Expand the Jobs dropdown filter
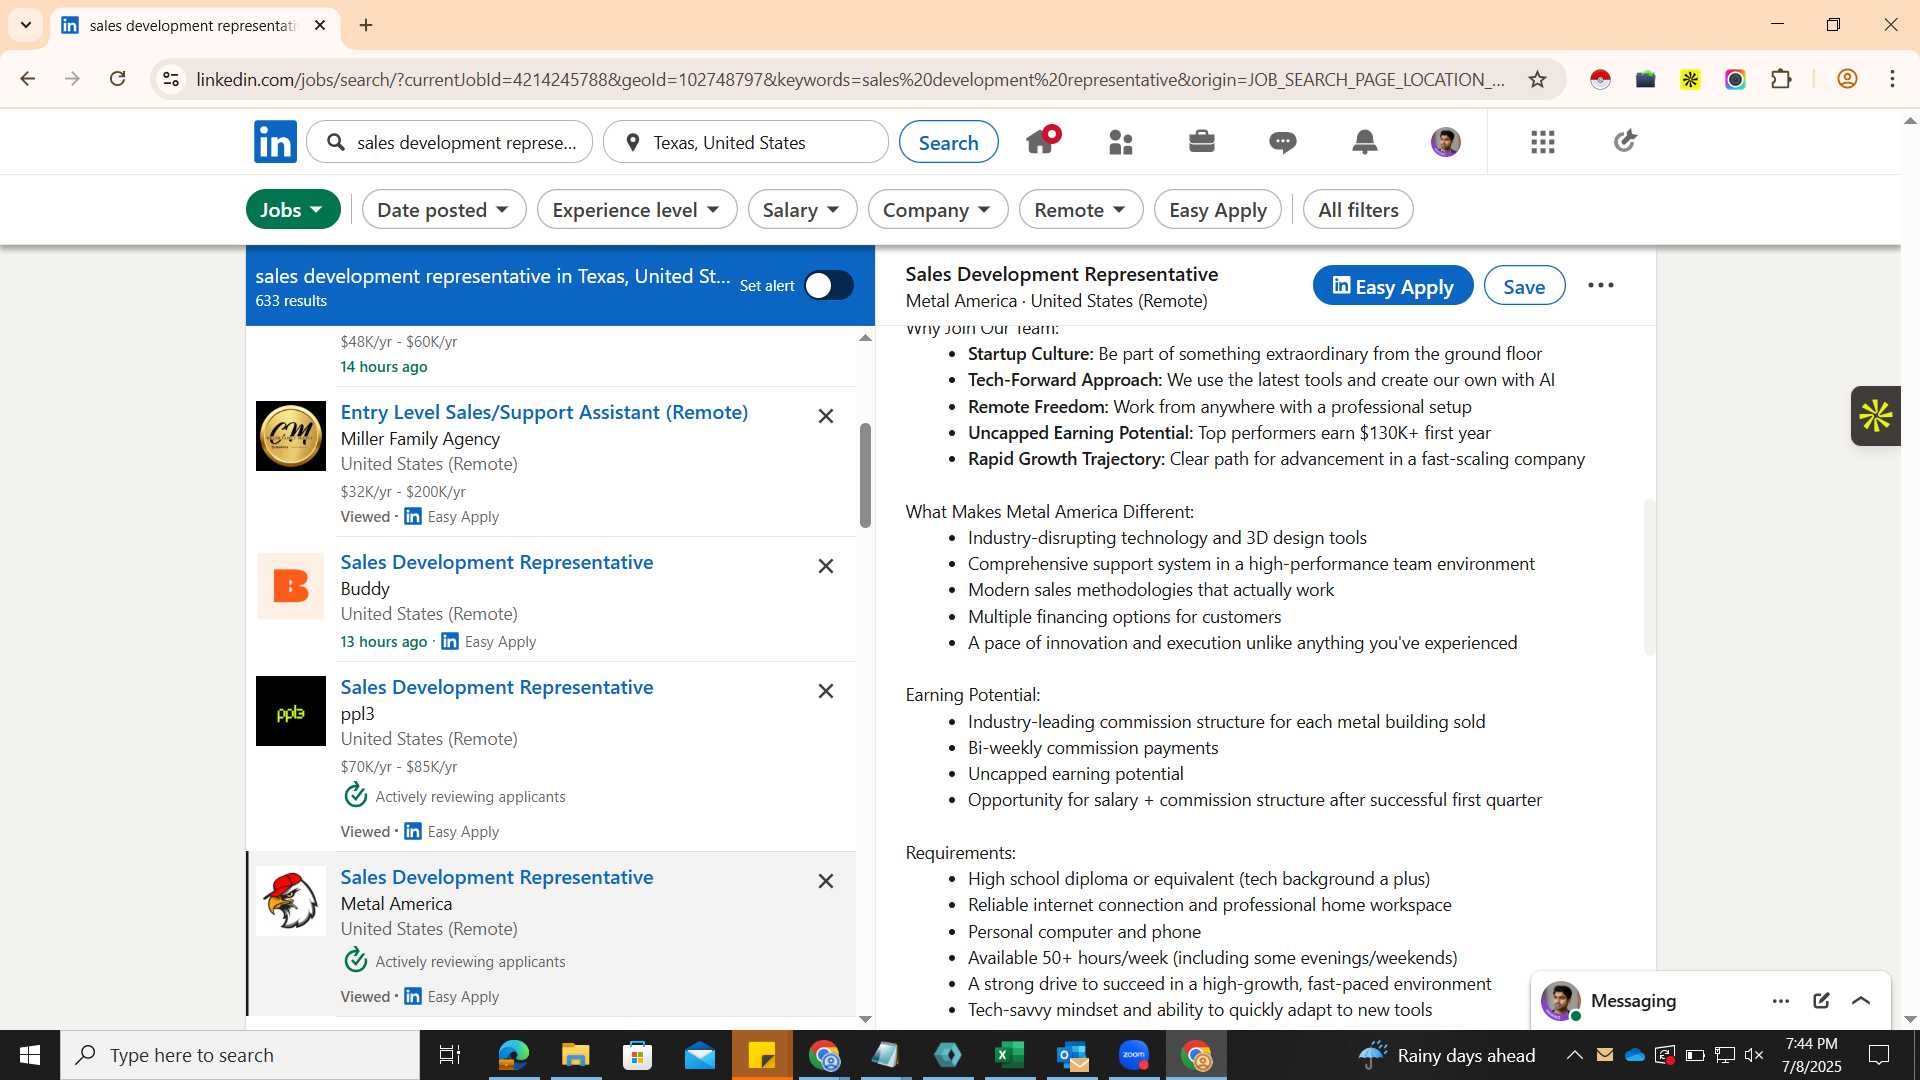 click(x=293, y=210)
